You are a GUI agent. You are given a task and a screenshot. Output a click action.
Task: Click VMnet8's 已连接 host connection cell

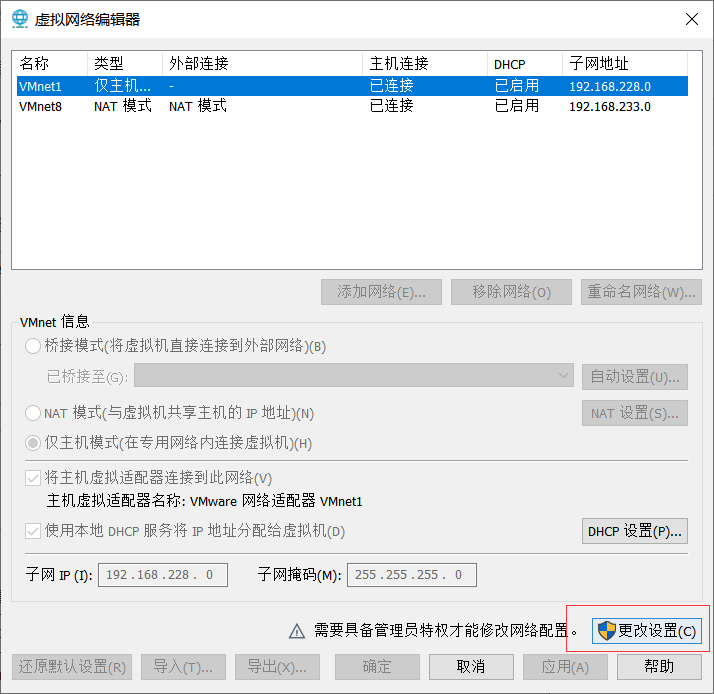(x=392, y=106)
